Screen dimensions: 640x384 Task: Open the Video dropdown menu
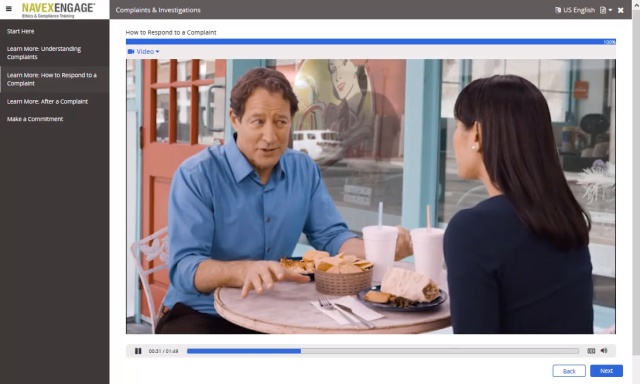(144, 51)
